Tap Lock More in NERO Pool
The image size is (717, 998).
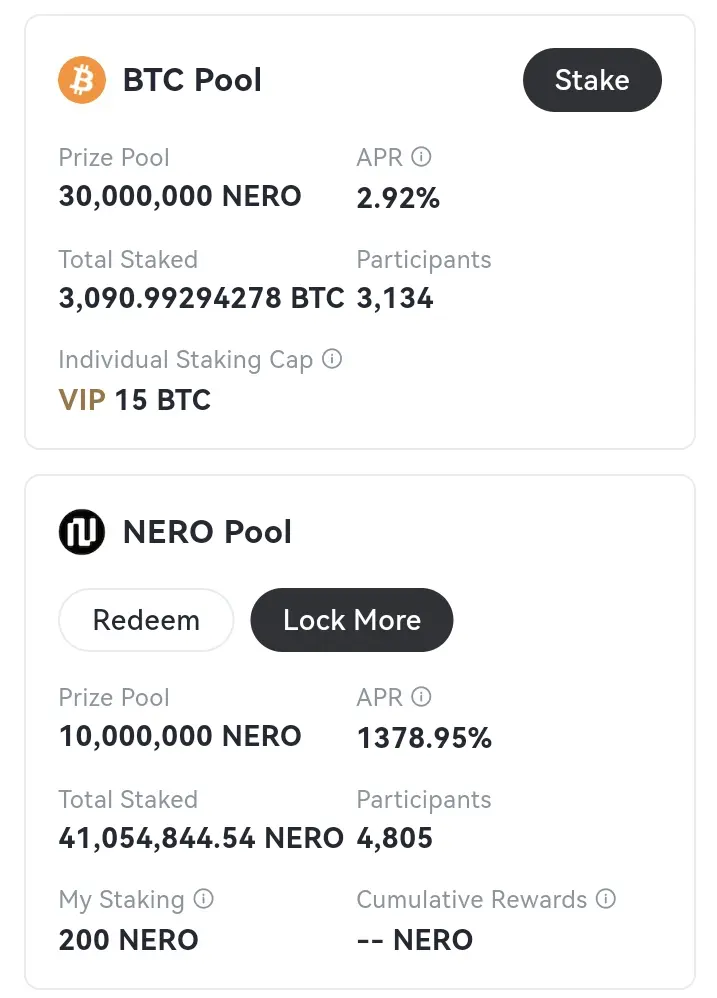(352, 620)
